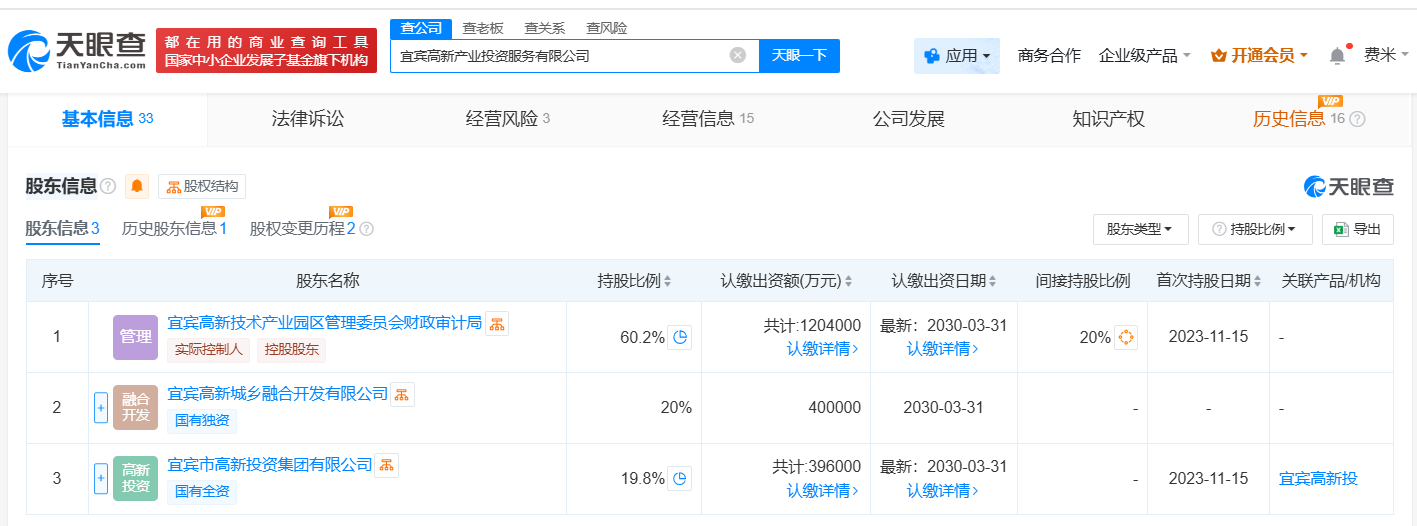This screenshot has width=1417, height=526.
Task: Open the 股东类型 dropdown filter
Action: click(x=1140, y=229)
